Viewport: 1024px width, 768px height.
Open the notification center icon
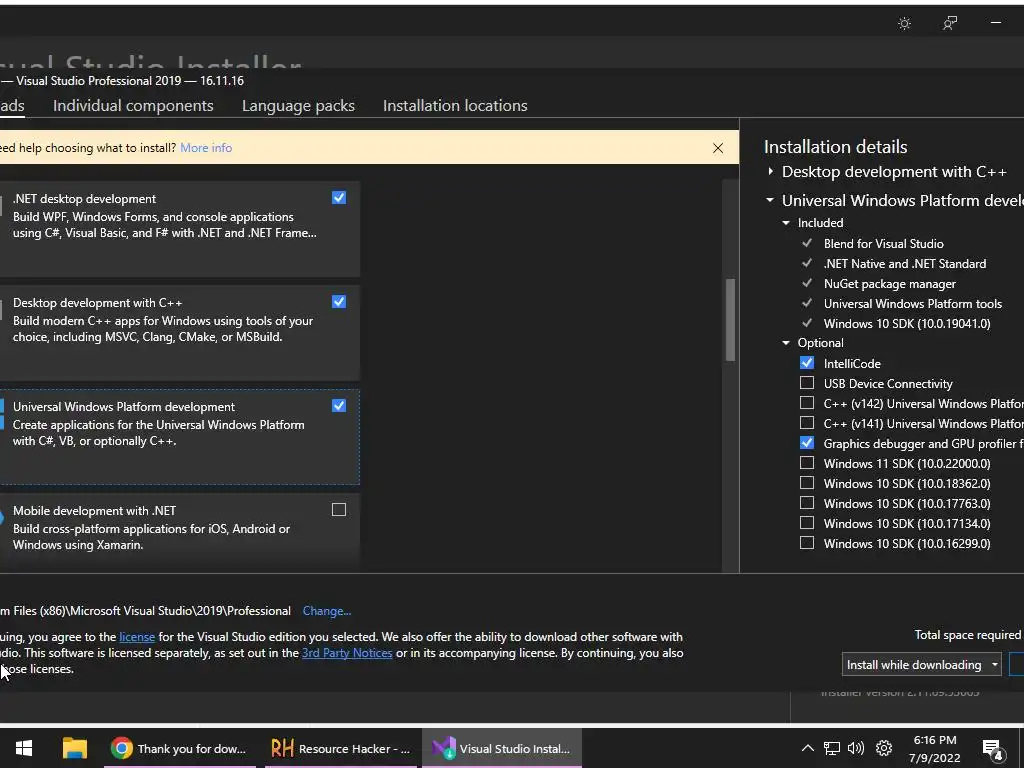[x=992, y=749]
